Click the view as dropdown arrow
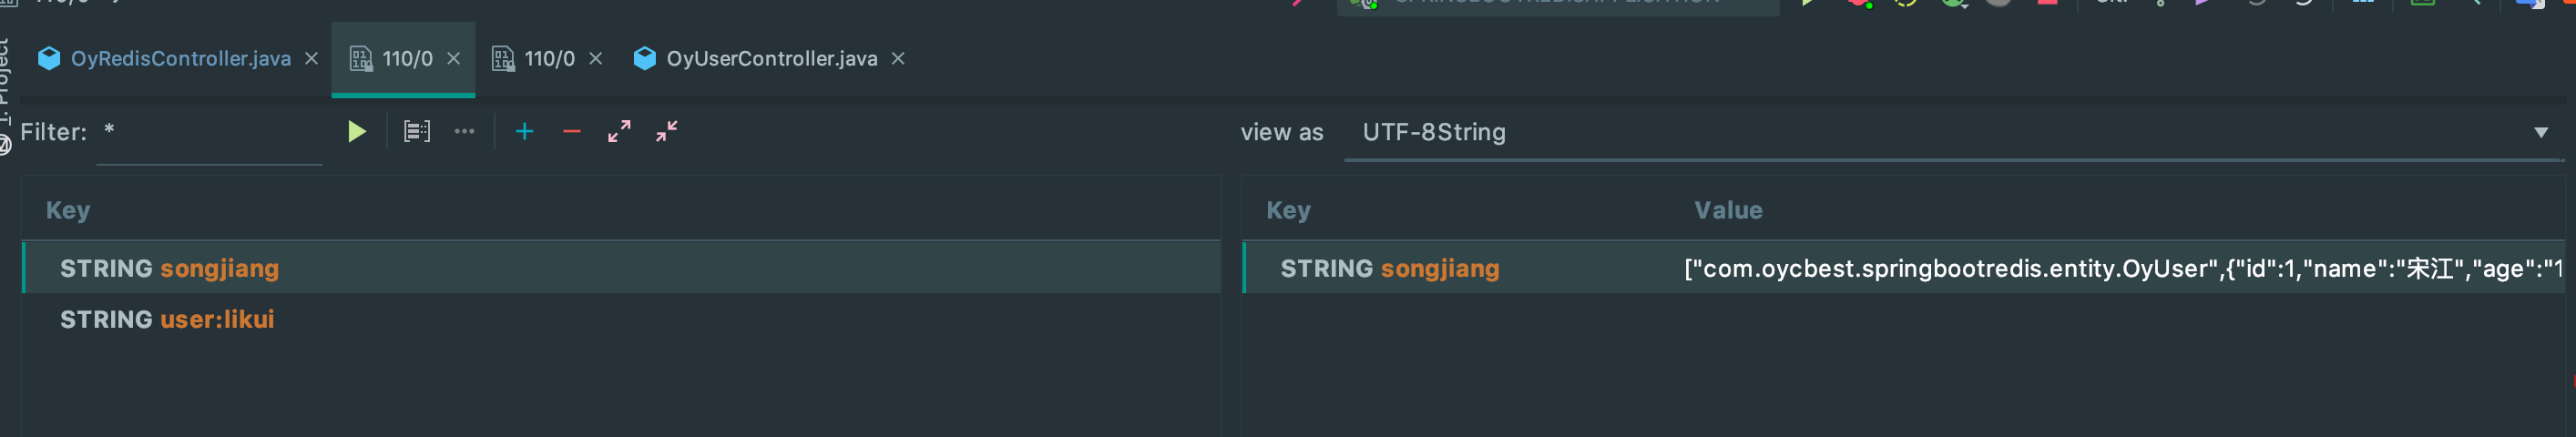 pyautogui.click(x=2541, y=132)
